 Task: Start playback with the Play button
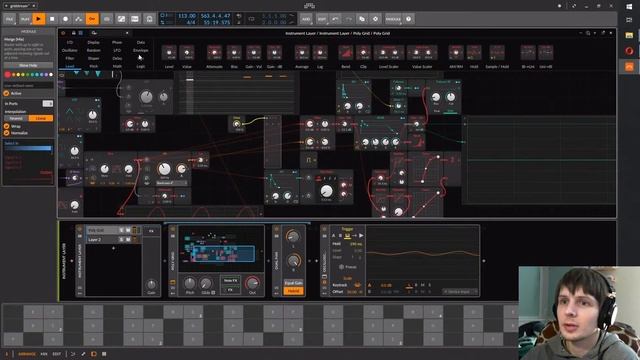[38, 19]
